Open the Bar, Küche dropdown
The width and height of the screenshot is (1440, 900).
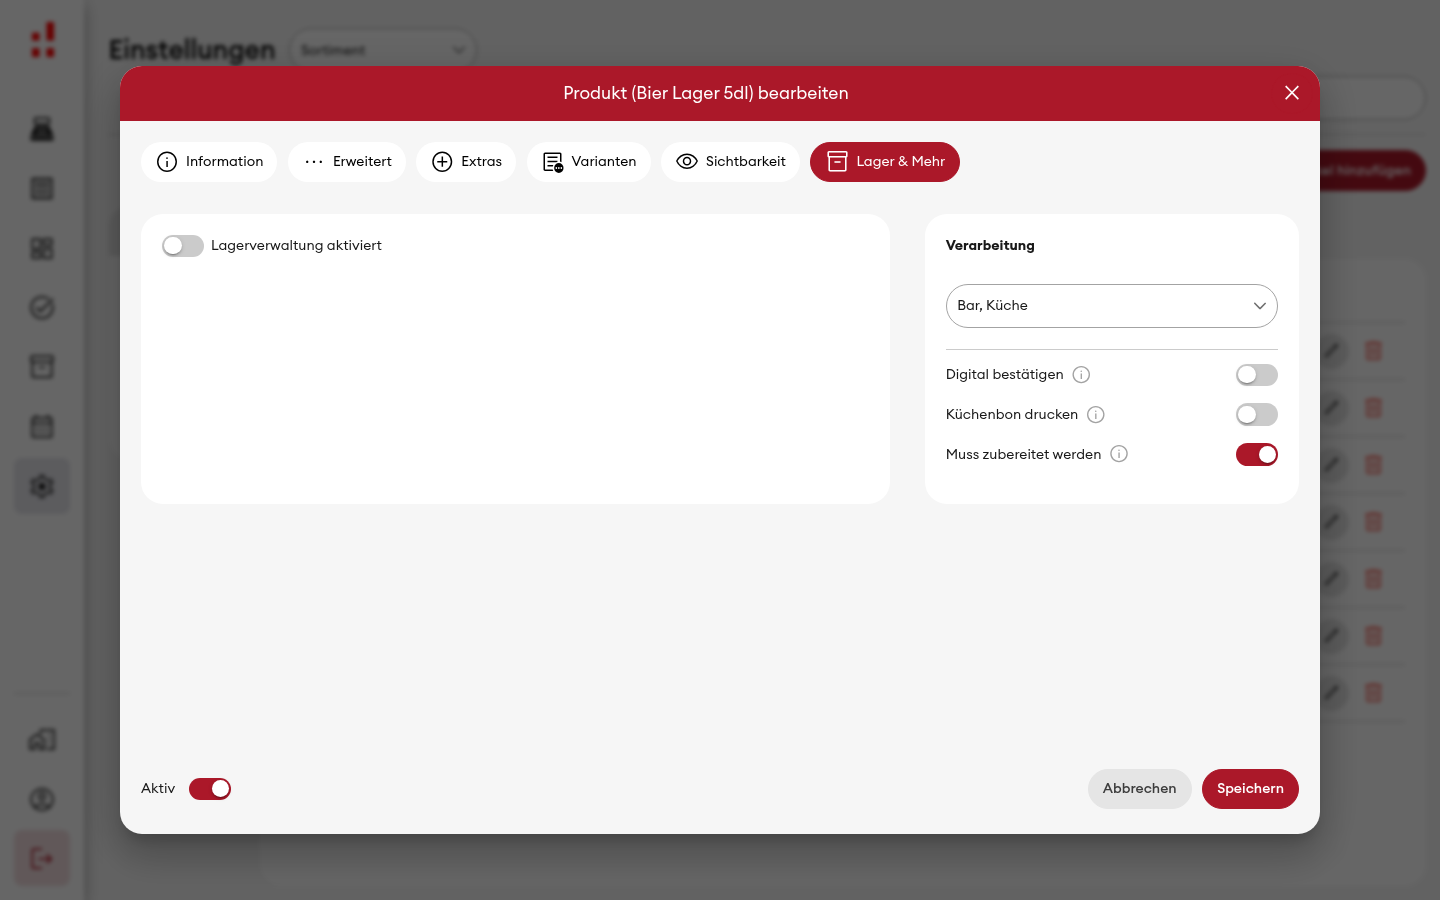[x=1112, y=306]
